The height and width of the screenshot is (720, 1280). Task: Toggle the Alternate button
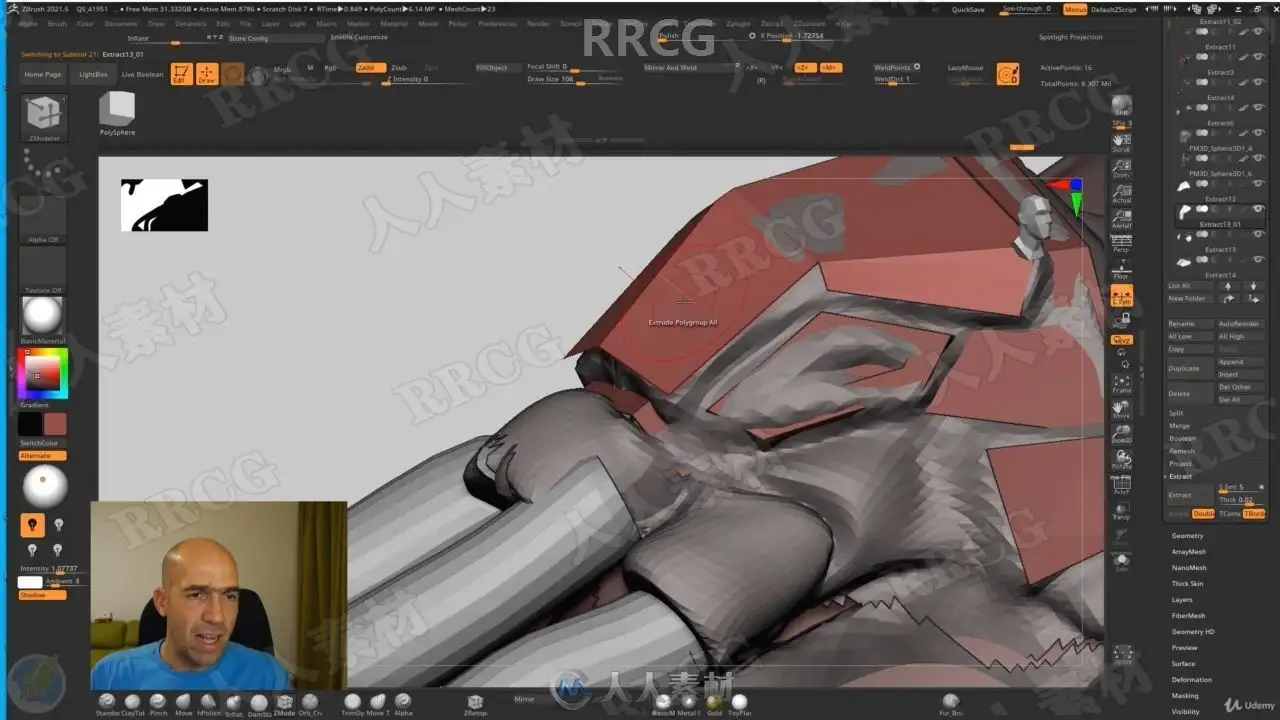[43, 456]
